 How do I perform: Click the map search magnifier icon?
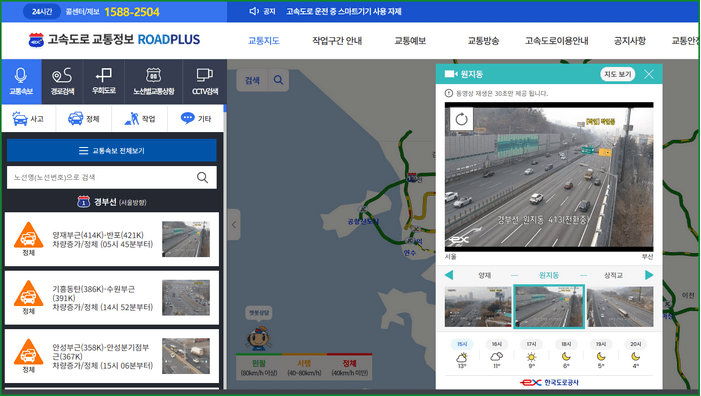[x=279, y=80]
